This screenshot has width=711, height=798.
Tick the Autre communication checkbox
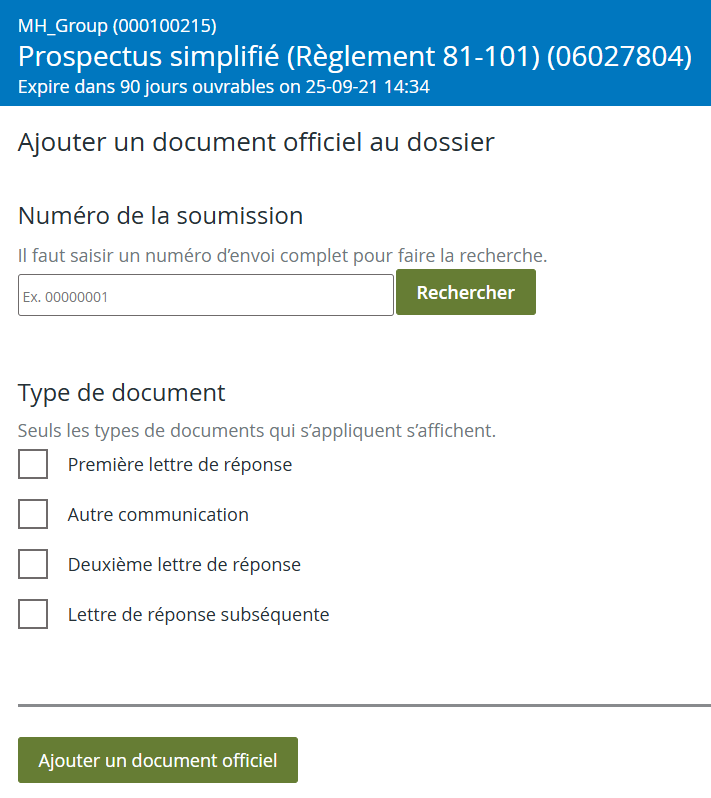pyautogui.click(x=33, y=514)
